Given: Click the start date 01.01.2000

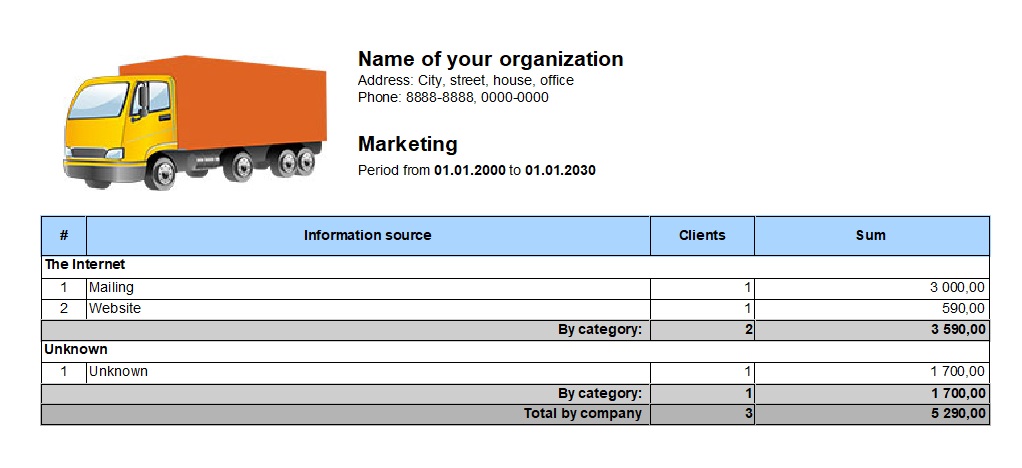Looking at the screenshot, I should [469, 171].
